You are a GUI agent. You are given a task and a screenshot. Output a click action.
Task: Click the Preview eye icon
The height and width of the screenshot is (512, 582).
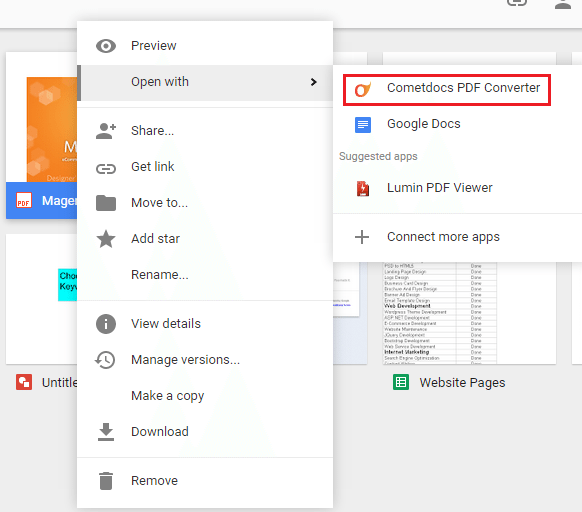[106, 46]
